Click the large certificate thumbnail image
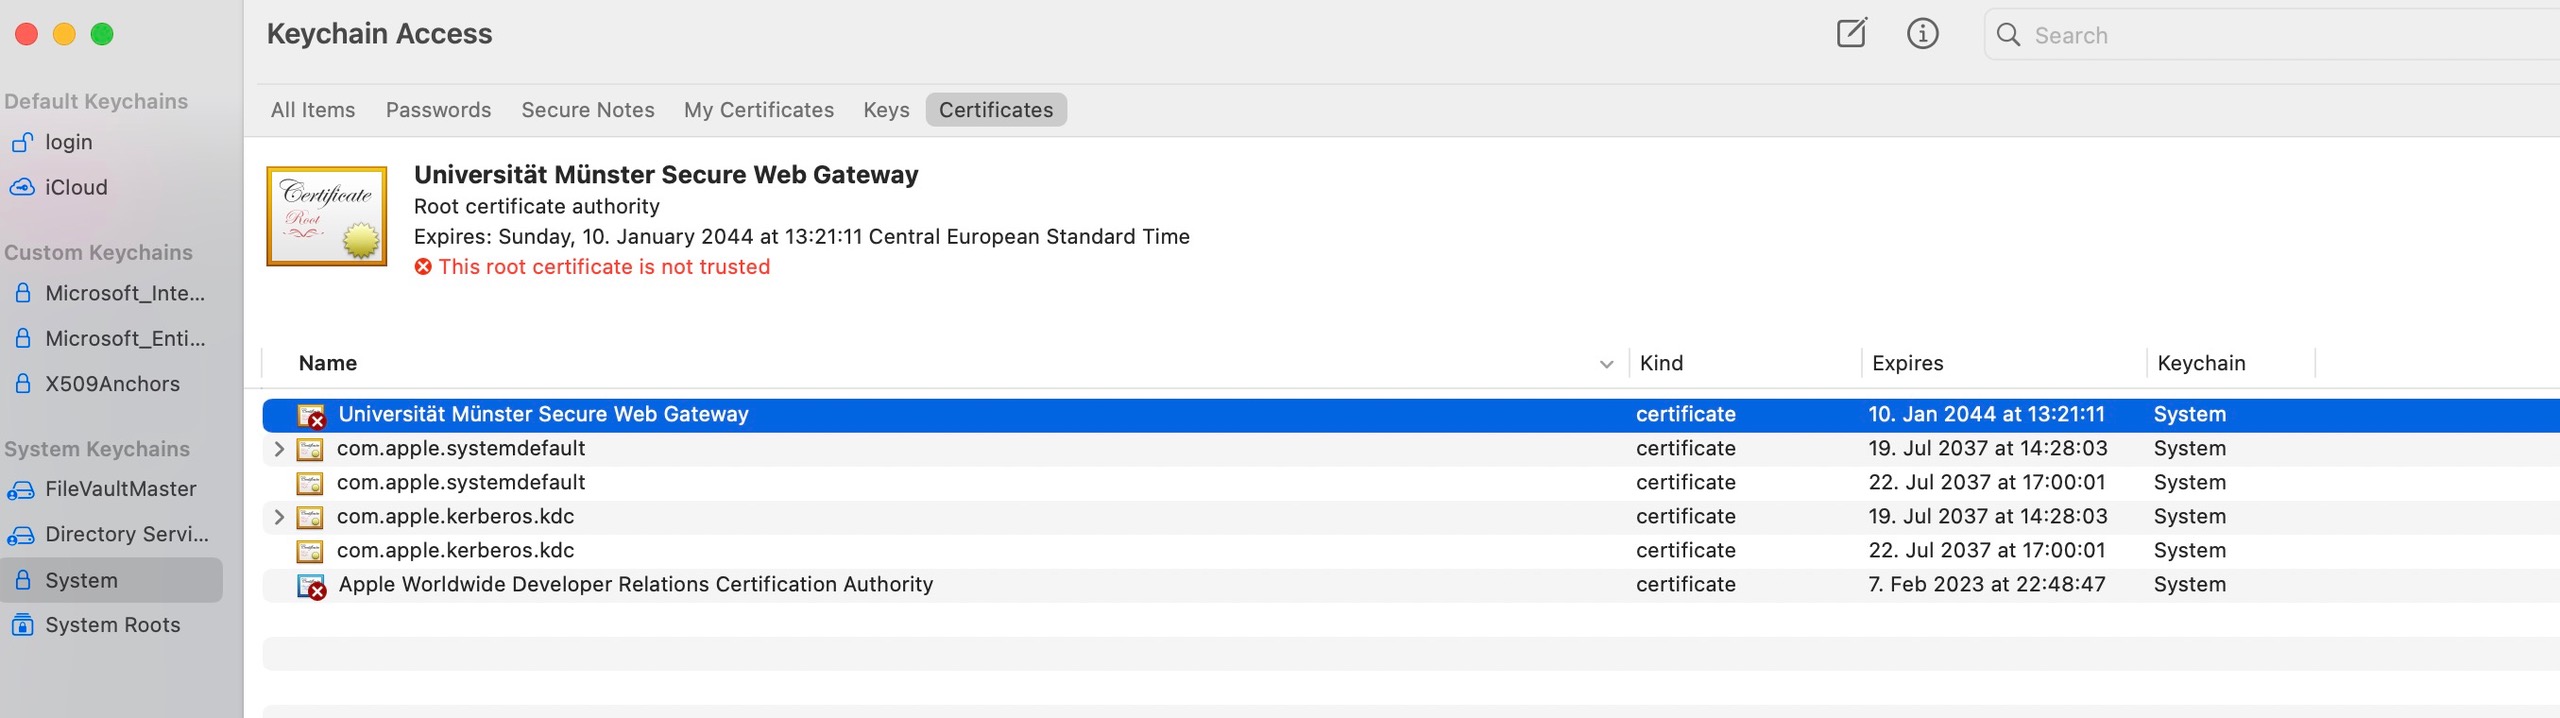 (327, 216)
